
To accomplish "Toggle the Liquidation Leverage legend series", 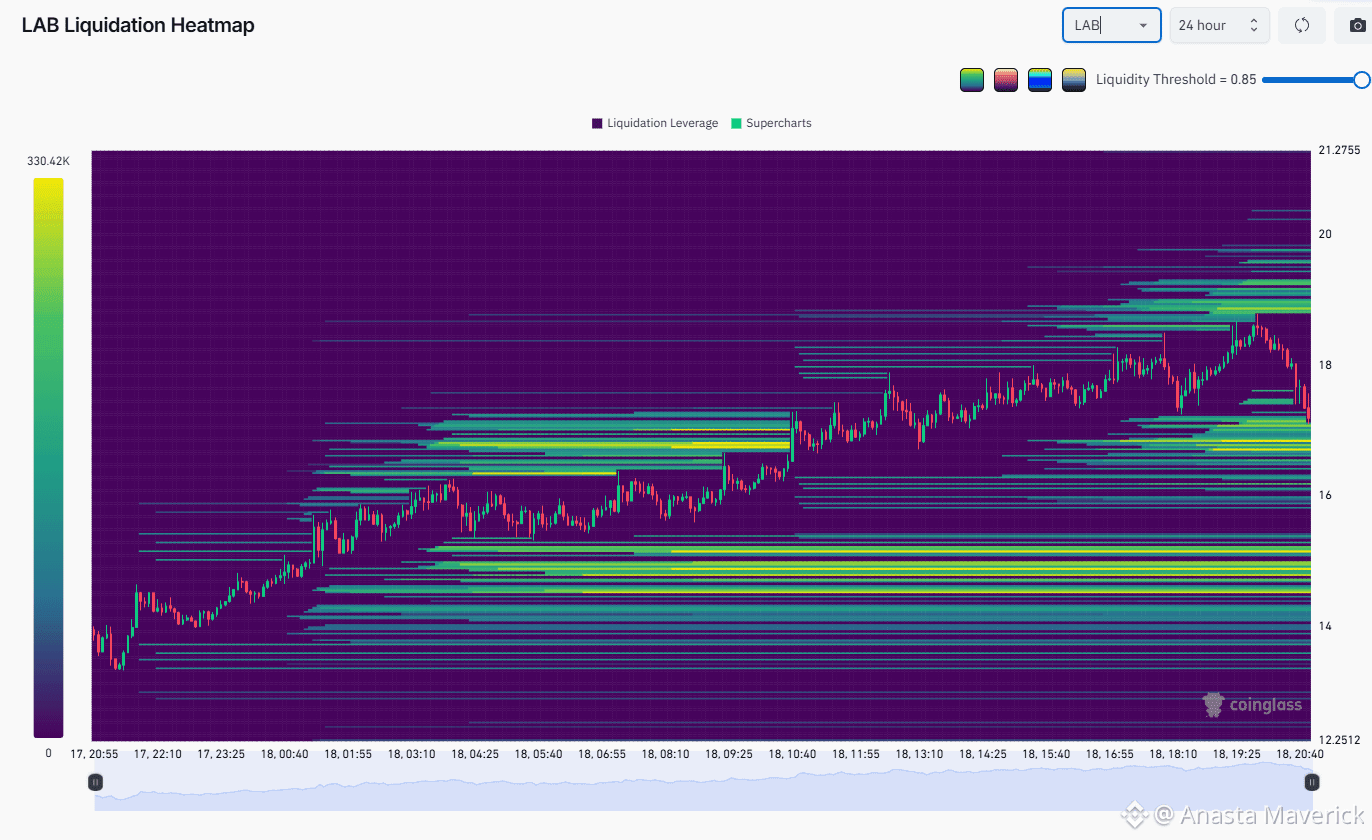I will tap(655, 123).
